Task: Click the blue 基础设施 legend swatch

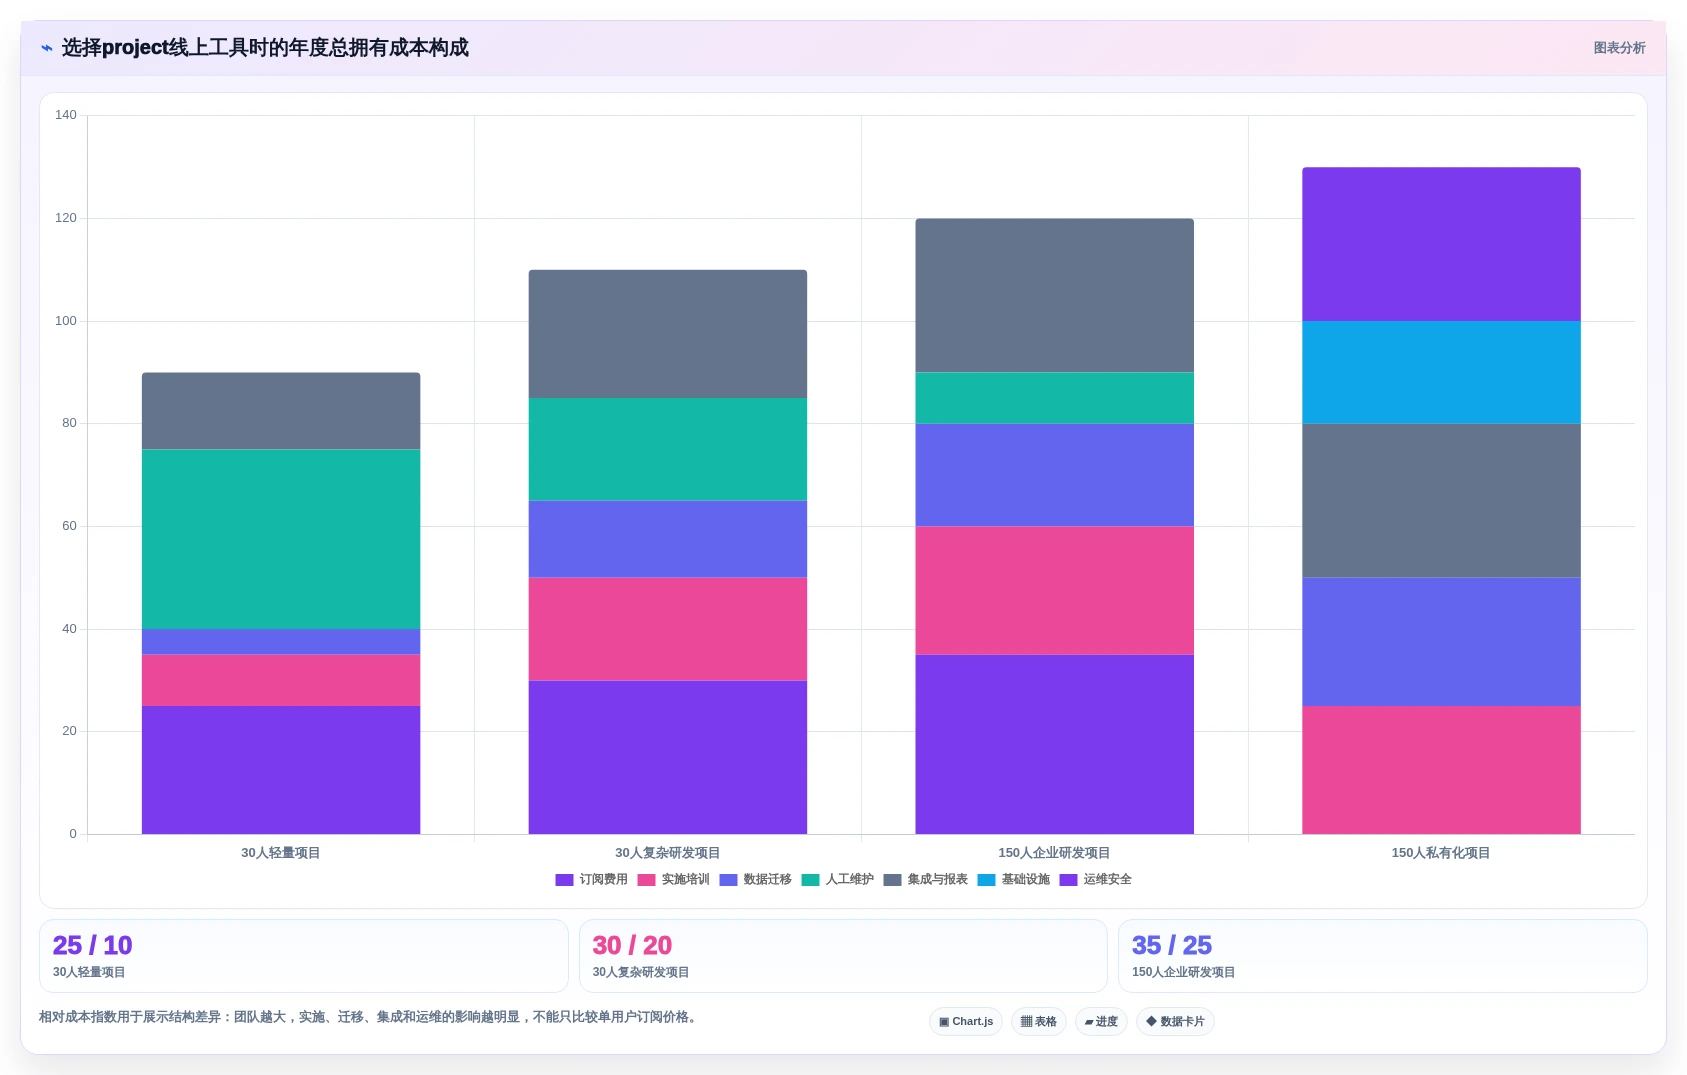Action: click(x=986, y=880)
